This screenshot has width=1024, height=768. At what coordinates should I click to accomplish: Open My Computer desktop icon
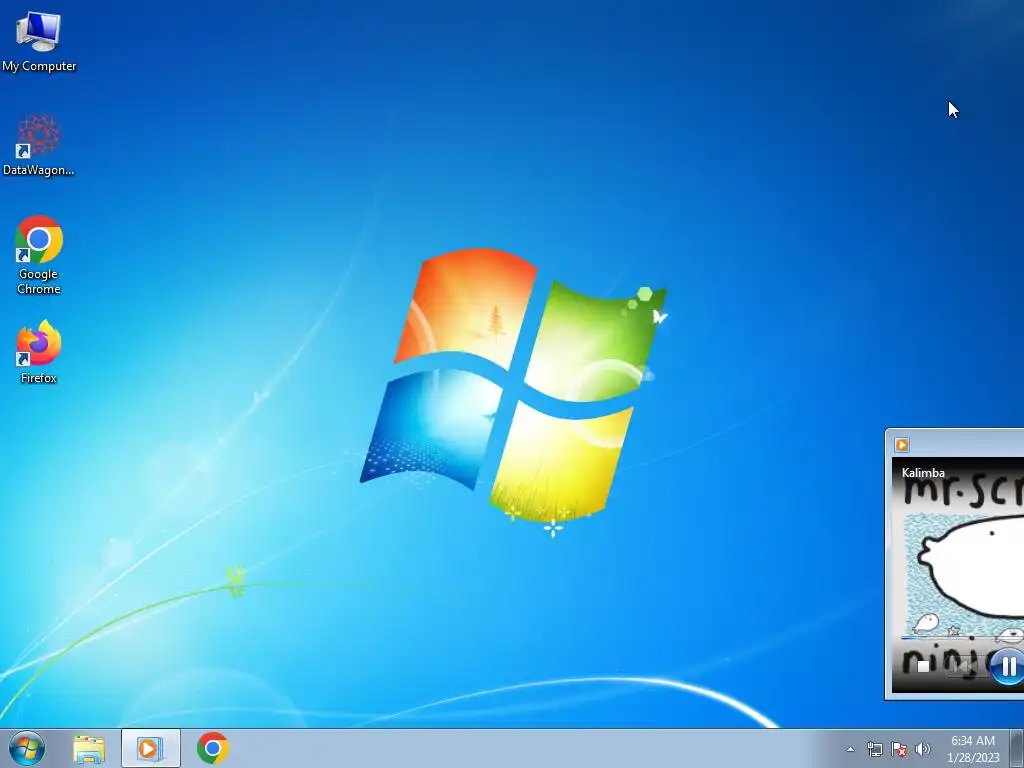coord(39,41)
